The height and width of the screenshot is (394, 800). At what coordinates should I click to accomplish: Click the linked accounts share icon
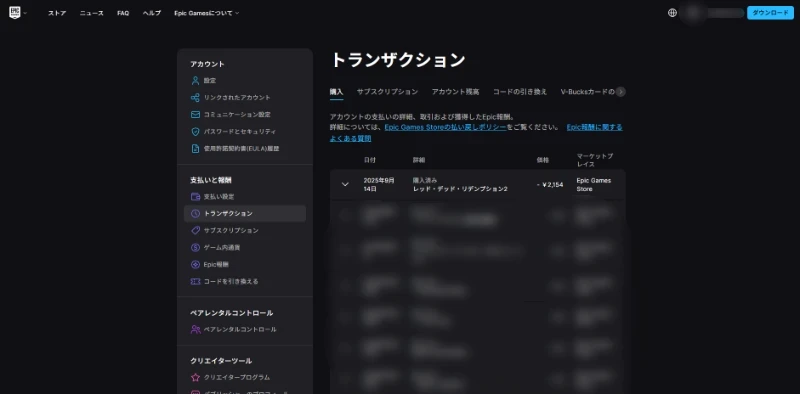tap(195, 97)
